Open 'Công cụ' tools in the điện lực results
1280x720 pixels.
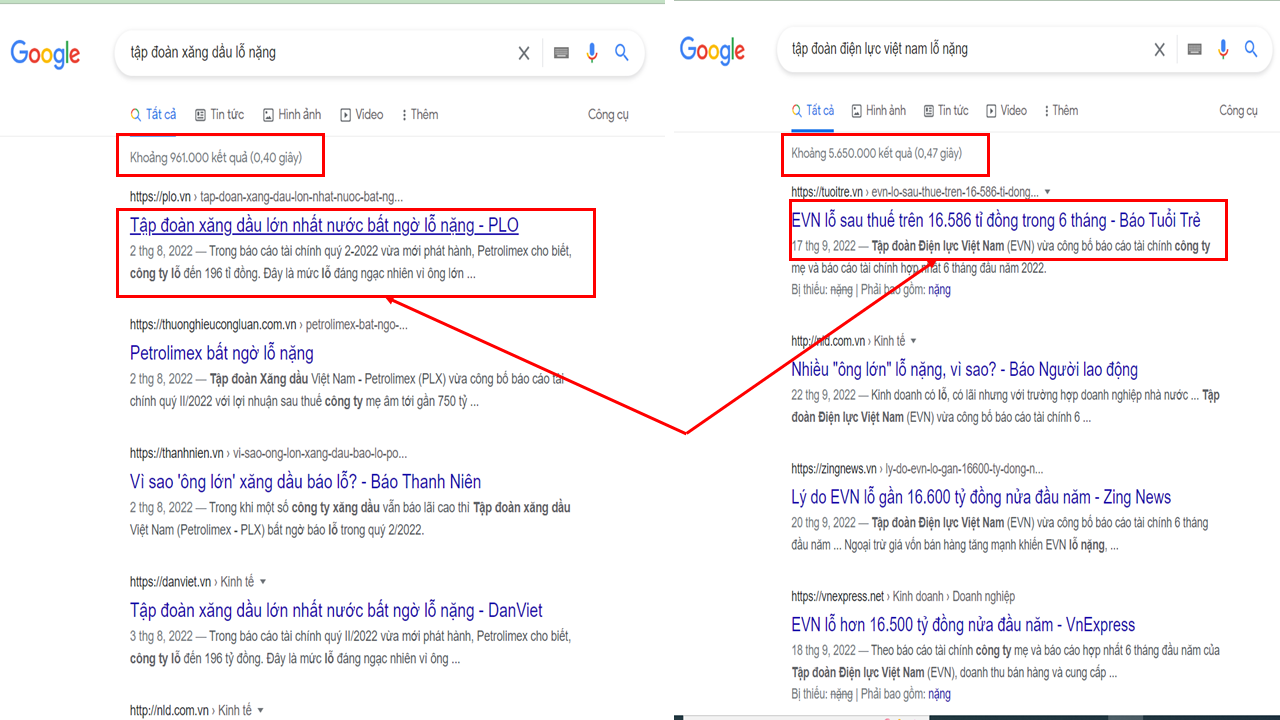coord(1238,111)
